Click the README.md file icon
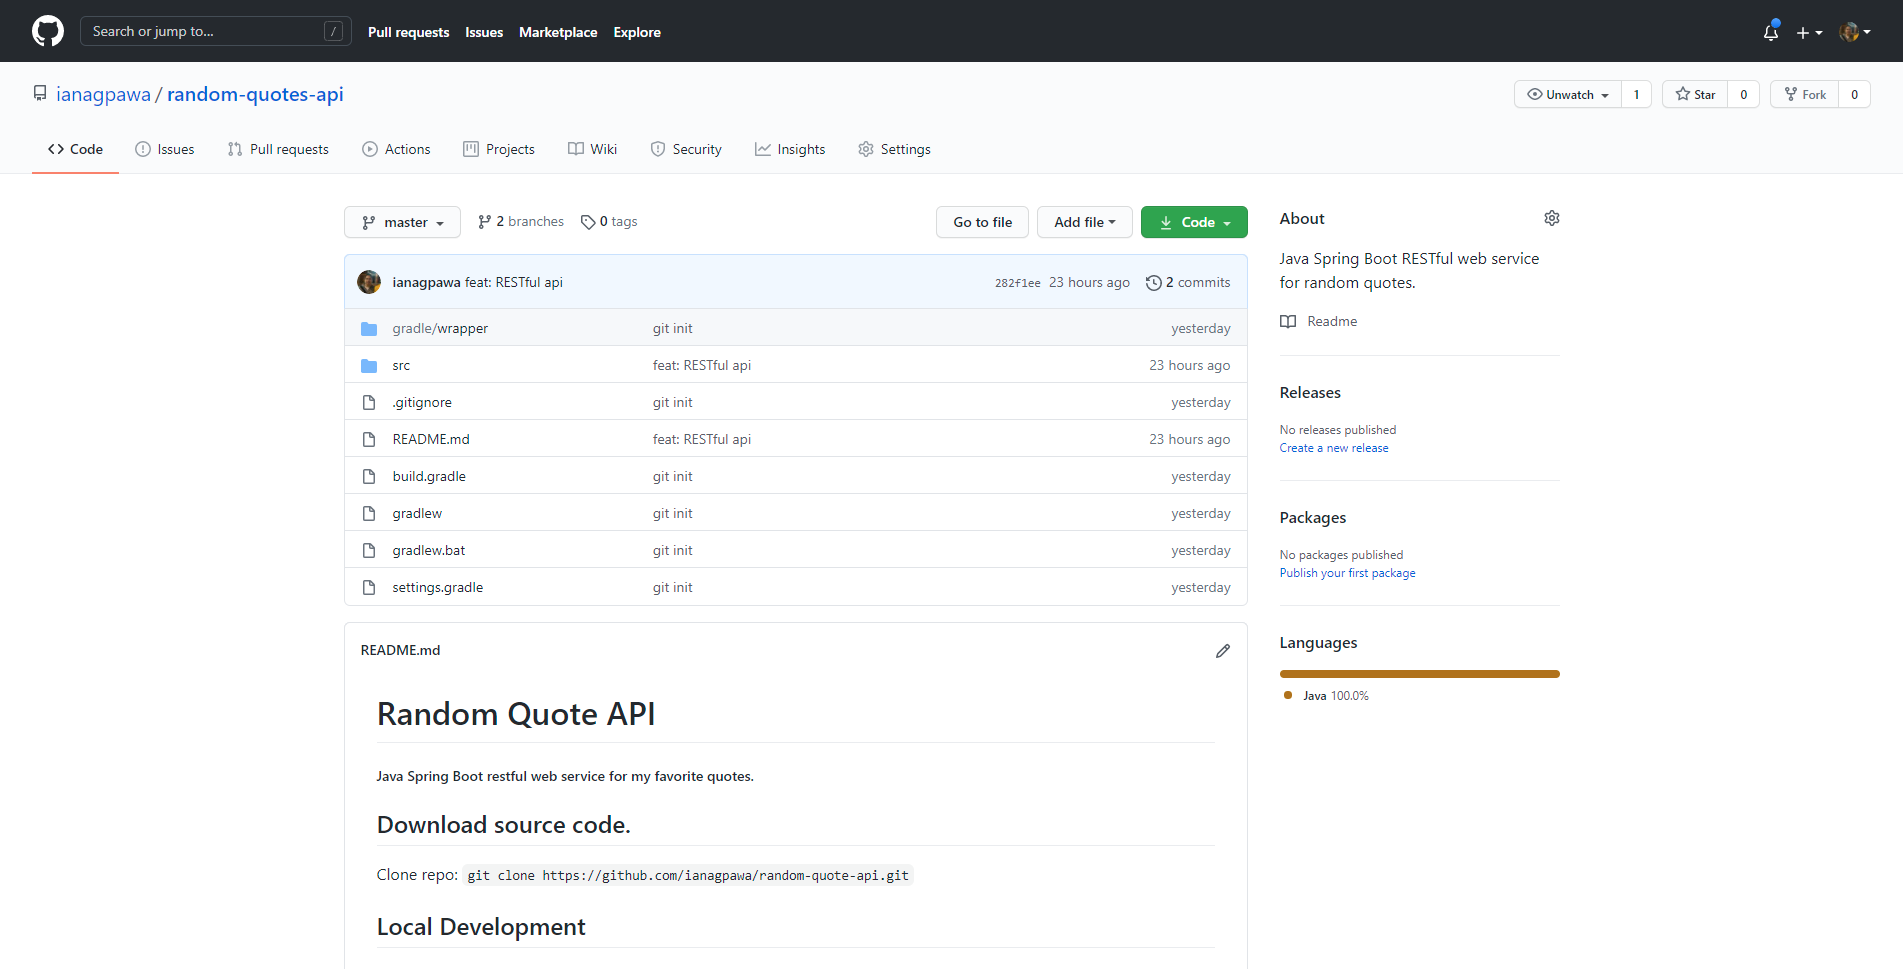 point(369,439)
